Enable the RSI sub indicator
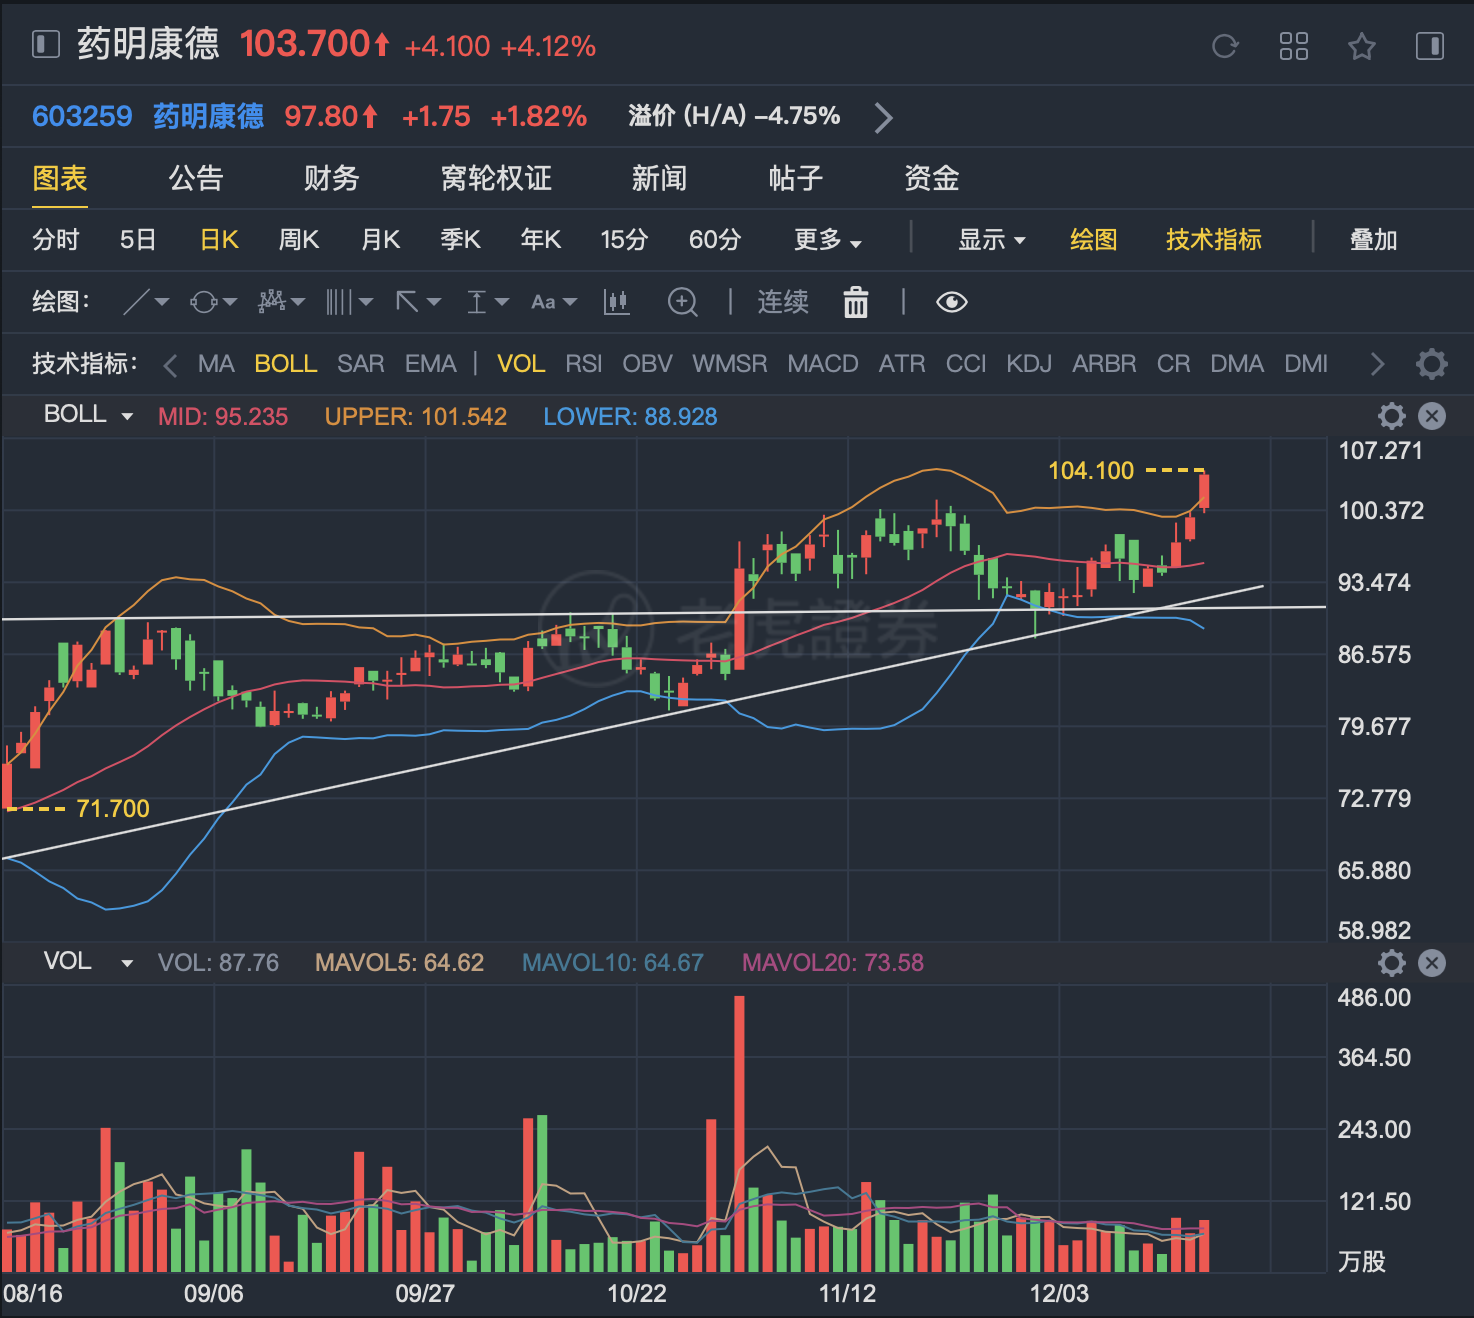 (x=584, y=364)
